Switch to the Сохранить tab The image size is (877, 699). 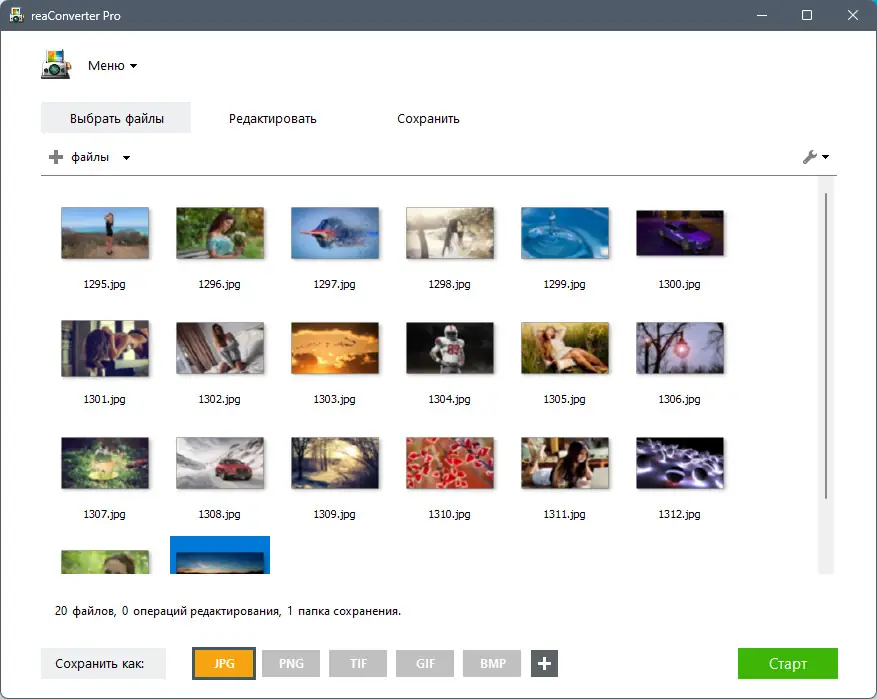427,117
